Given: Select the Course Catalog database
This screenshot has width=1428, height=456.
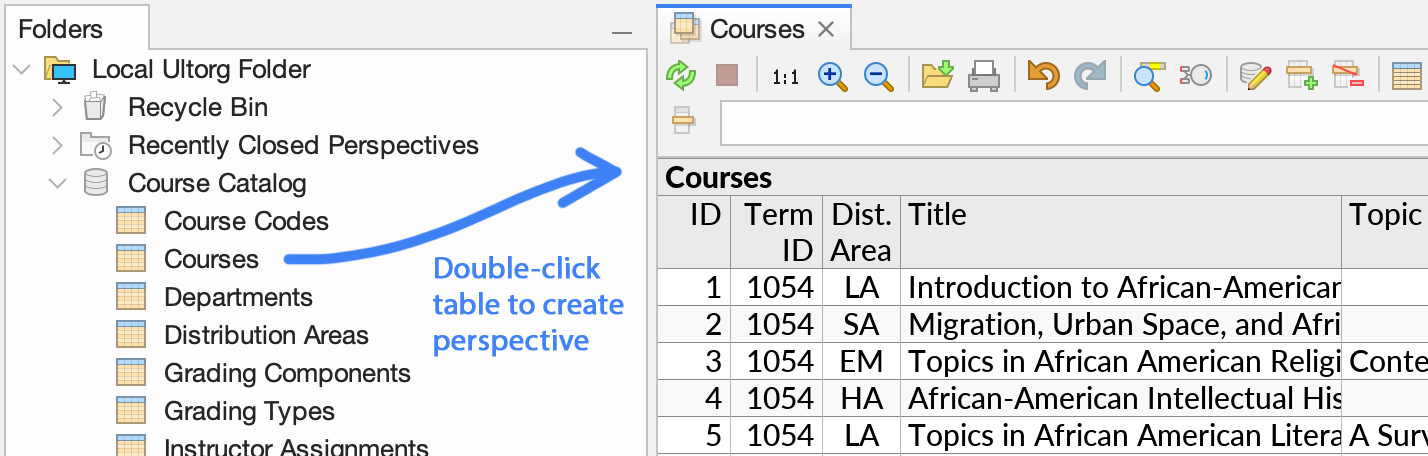Looking at the screenshot, I should click(217, 183).
